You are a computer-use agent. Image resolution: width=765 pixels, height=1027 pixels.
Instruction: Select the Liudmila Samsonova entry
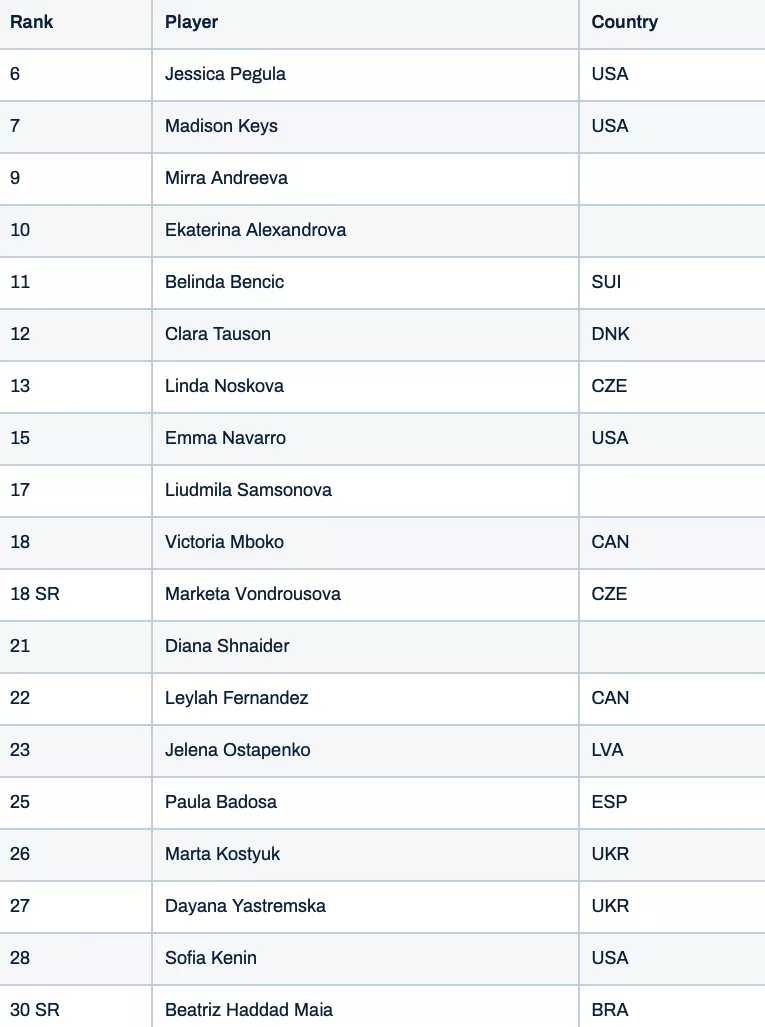point(248,490)
